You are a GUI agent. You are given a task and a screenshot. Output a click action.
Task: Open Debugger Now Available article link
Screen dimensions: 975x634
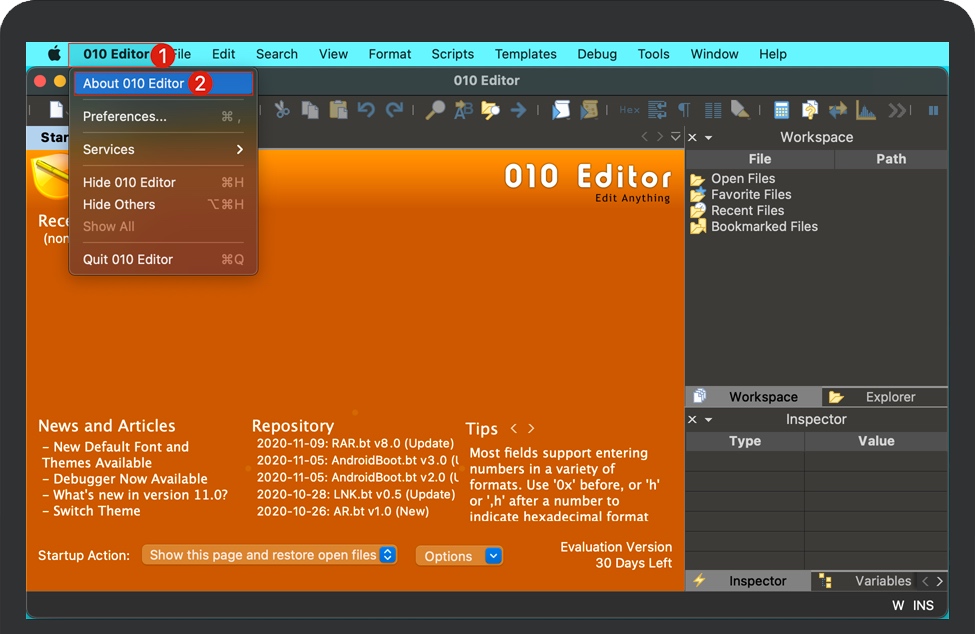click(130, 479)
